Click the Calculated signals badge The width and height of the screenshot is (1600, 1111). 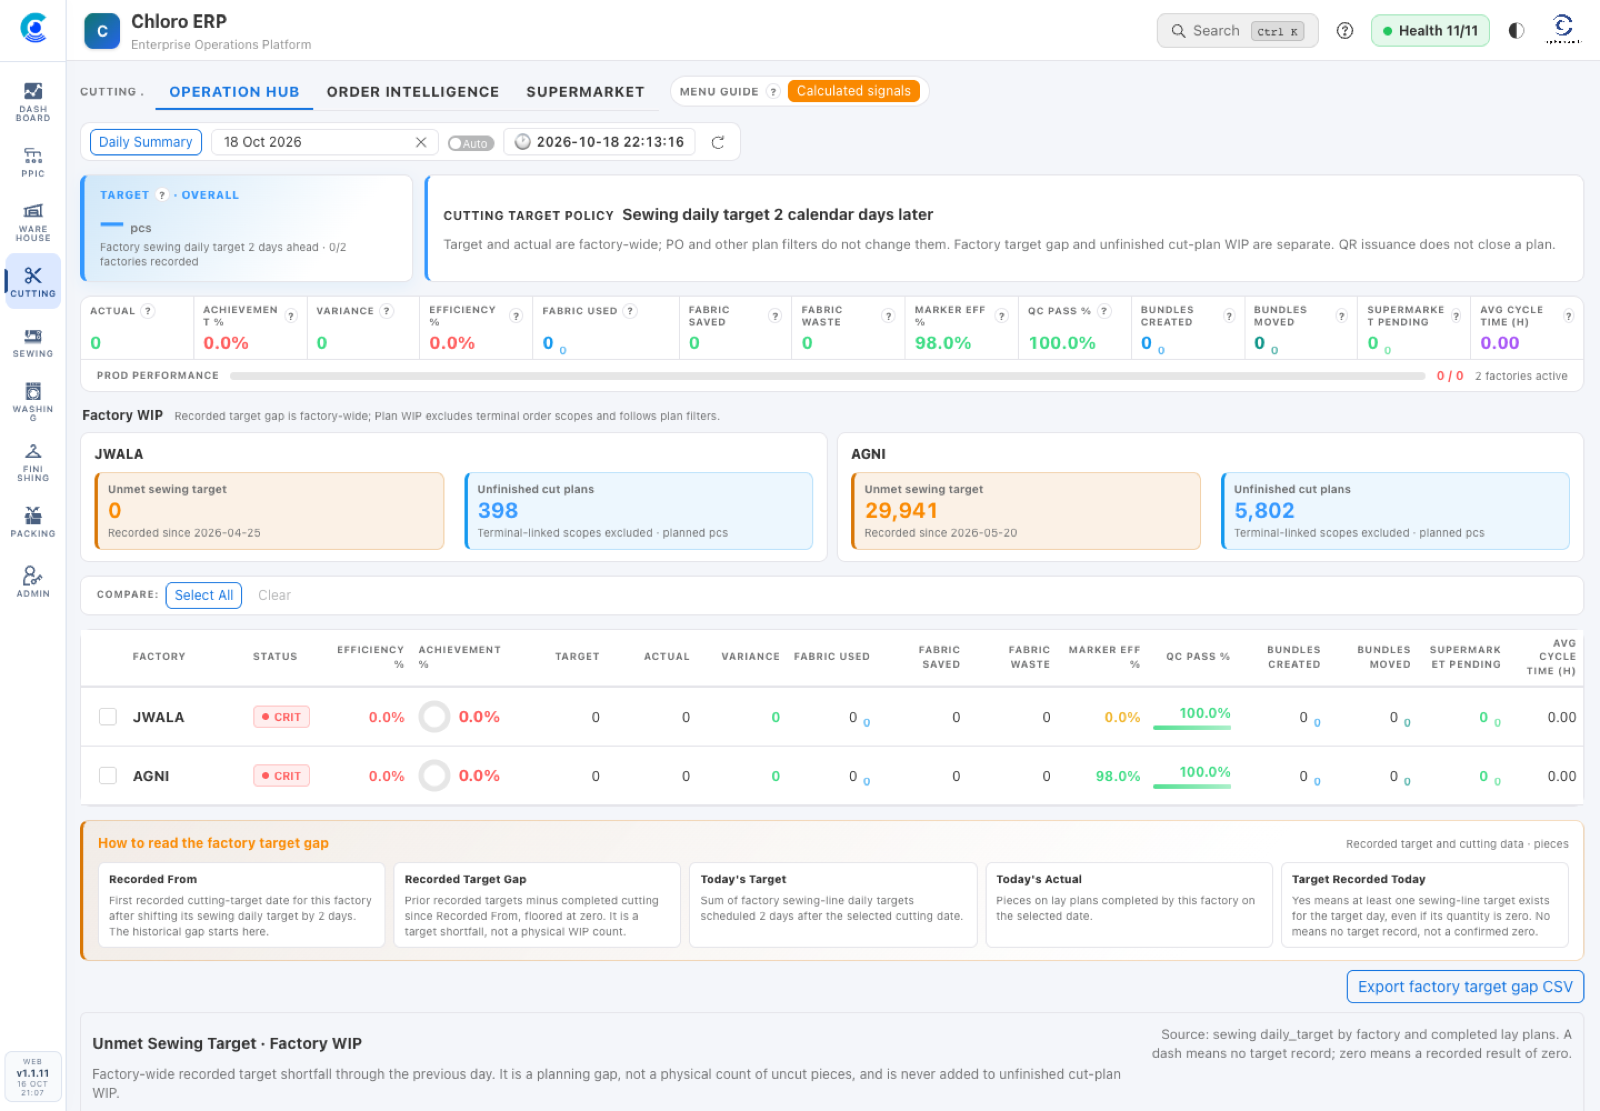point(854,91)
